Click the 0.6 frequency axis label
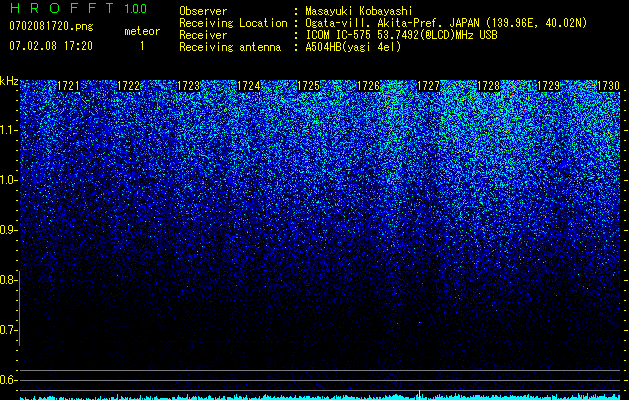The height and width of the screenshot is (400, 629). coord(7,380)
